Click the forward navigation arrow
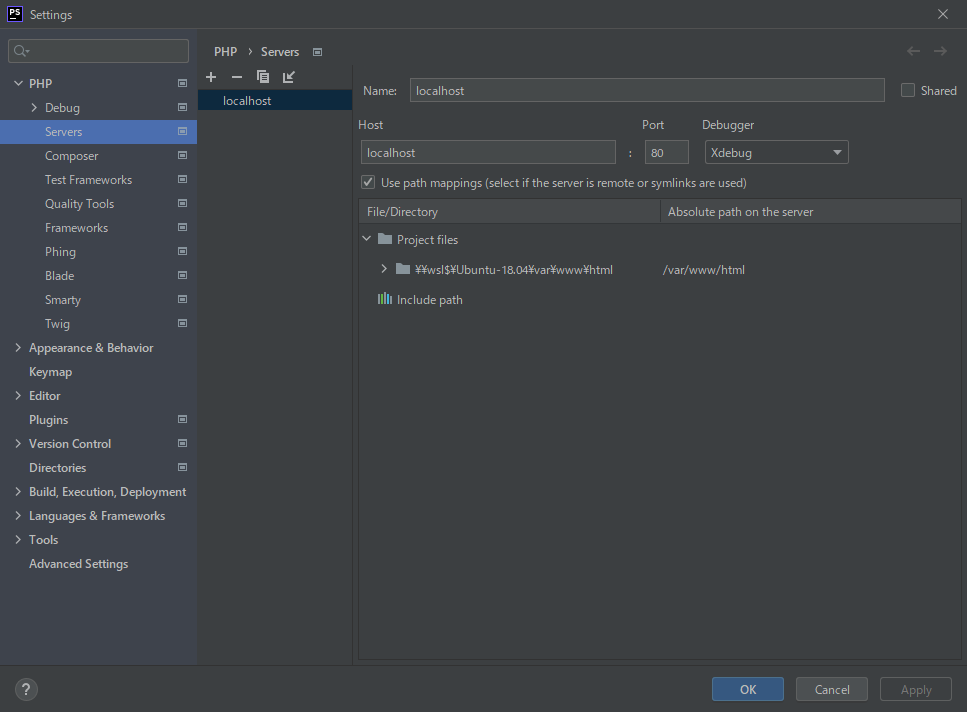The width and height of the screenshot is (967, 712). pos(940,51)
